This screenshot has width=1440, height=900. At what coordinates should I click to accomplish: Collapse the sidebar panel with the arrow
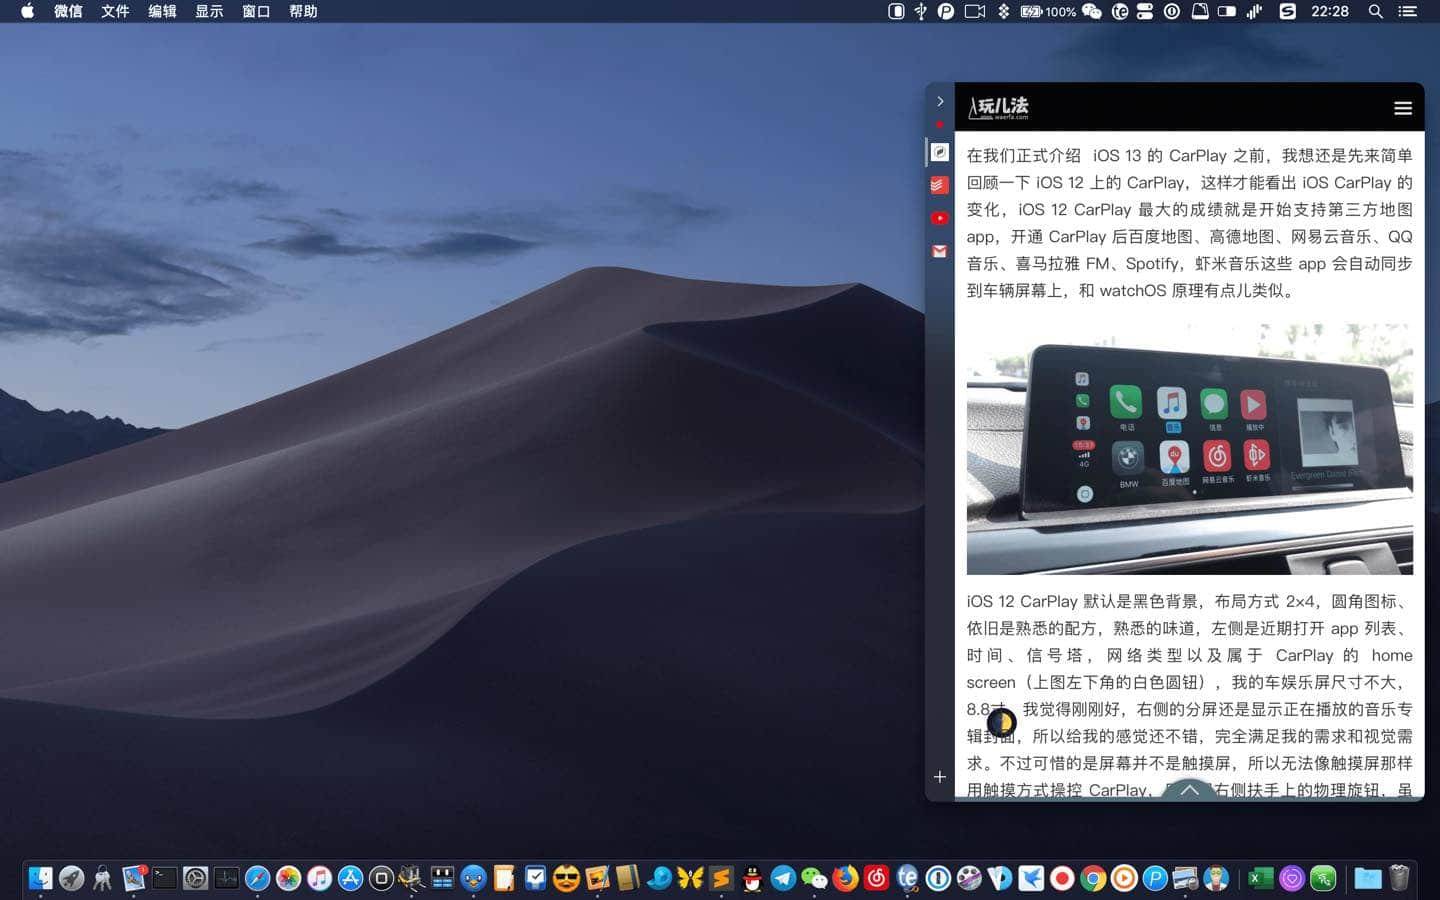(x=940, y=101)
